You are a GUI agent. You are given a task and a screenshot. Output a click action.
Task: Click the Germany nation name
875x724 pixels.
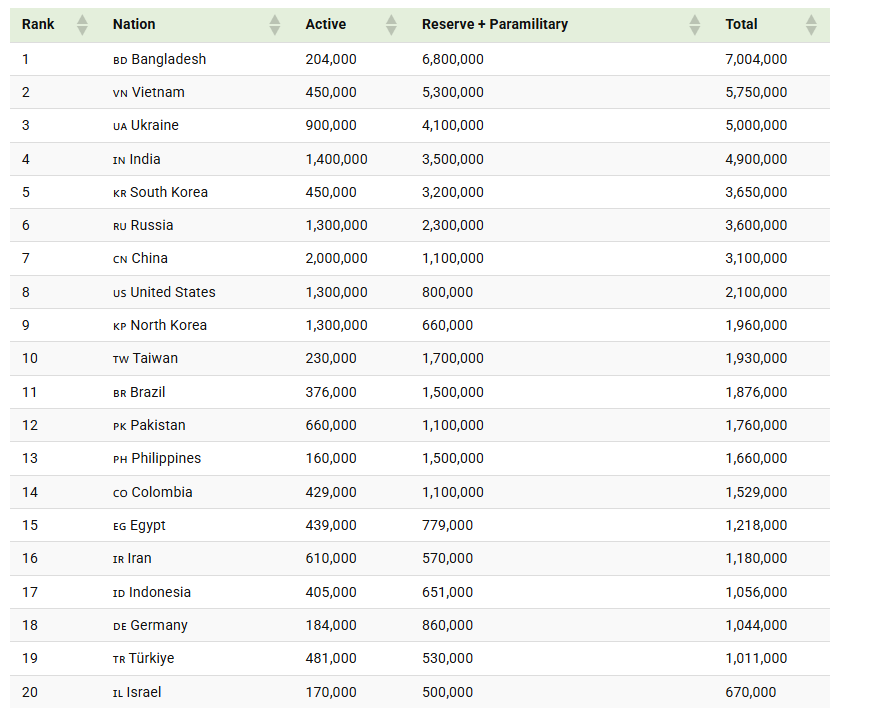point(159,625)
